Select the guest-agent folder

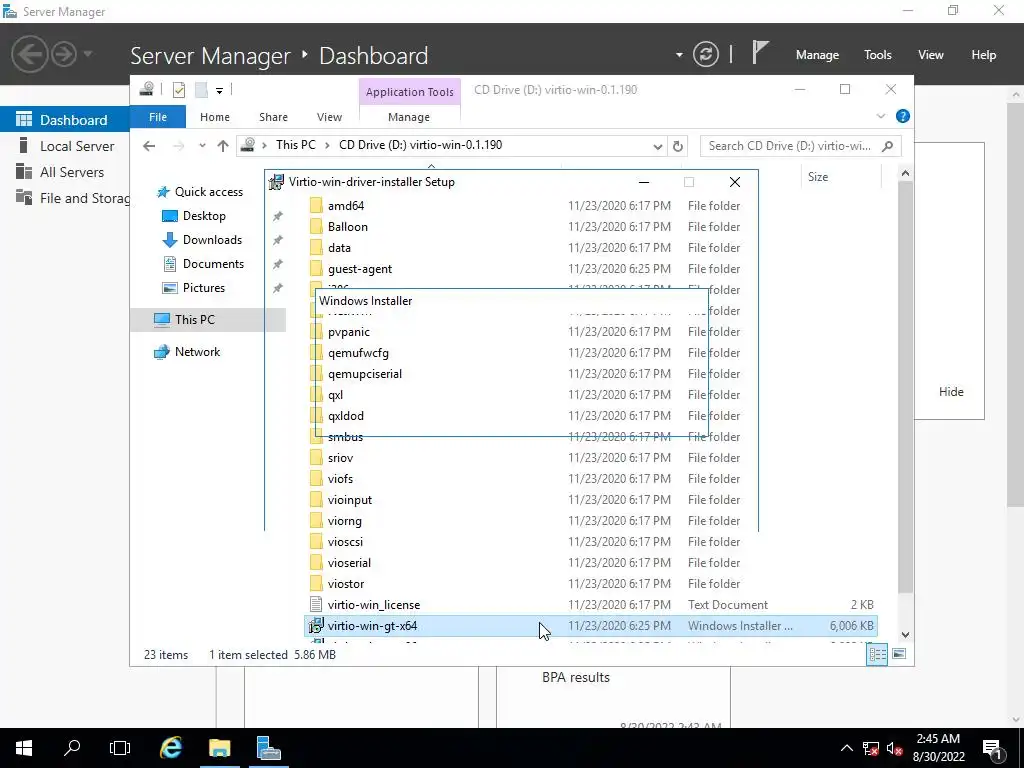[360, 269]
